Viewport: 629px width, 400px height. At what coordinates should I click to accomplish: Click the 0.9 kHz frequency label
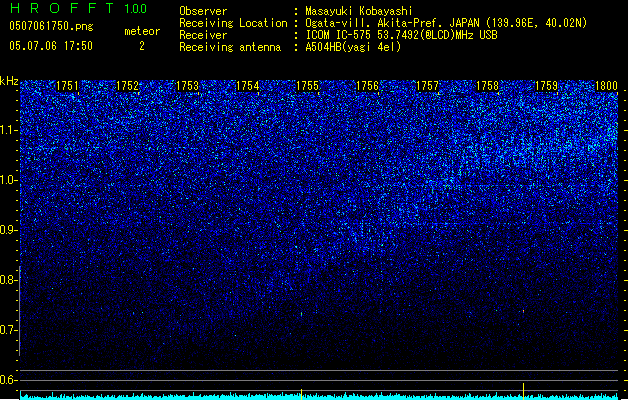(x=8, y=230)
